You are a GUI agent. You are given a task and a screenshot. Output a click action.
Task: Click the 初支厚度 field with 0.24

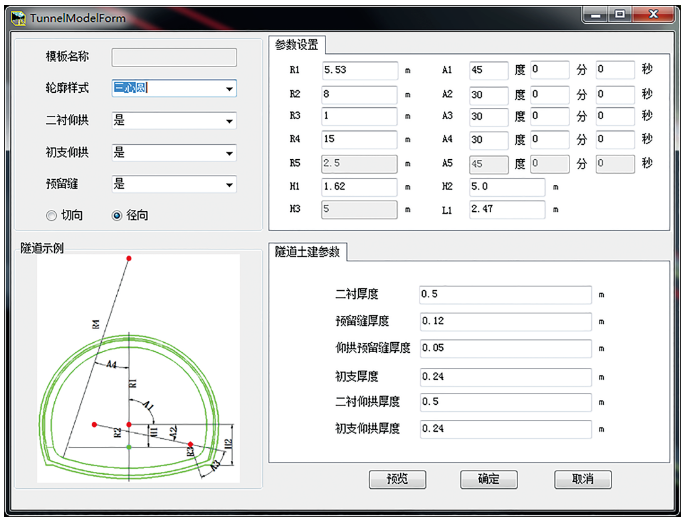click(x=505, y=377)
